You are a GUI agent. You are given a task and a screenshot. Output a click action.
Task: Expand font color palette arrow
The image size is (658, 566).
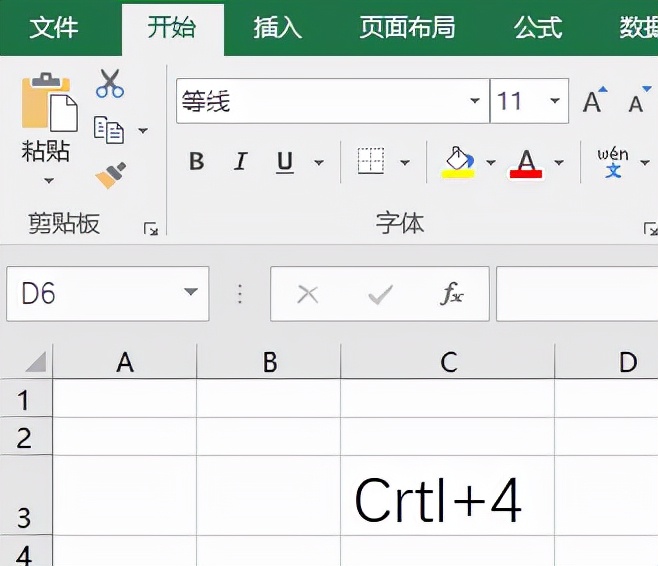pos(559,162)
